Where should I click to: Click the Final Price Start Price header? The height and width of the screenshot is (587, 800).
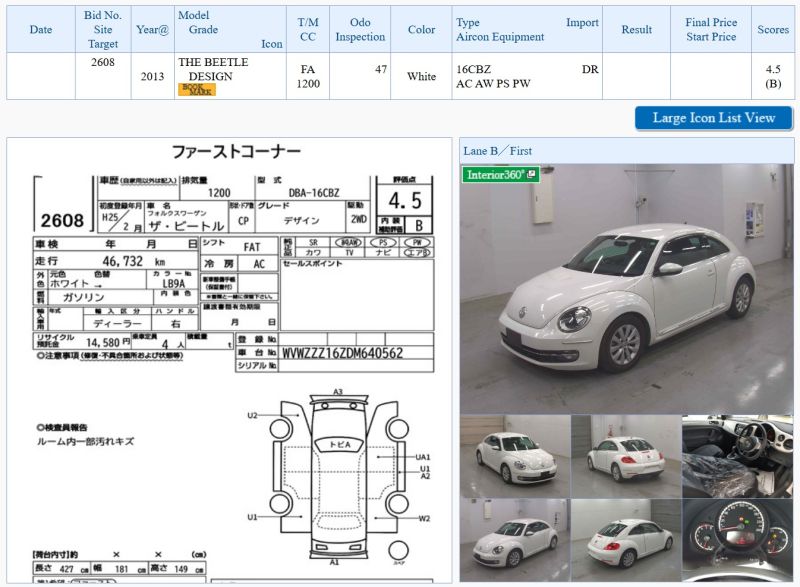[x=711, y=29]
